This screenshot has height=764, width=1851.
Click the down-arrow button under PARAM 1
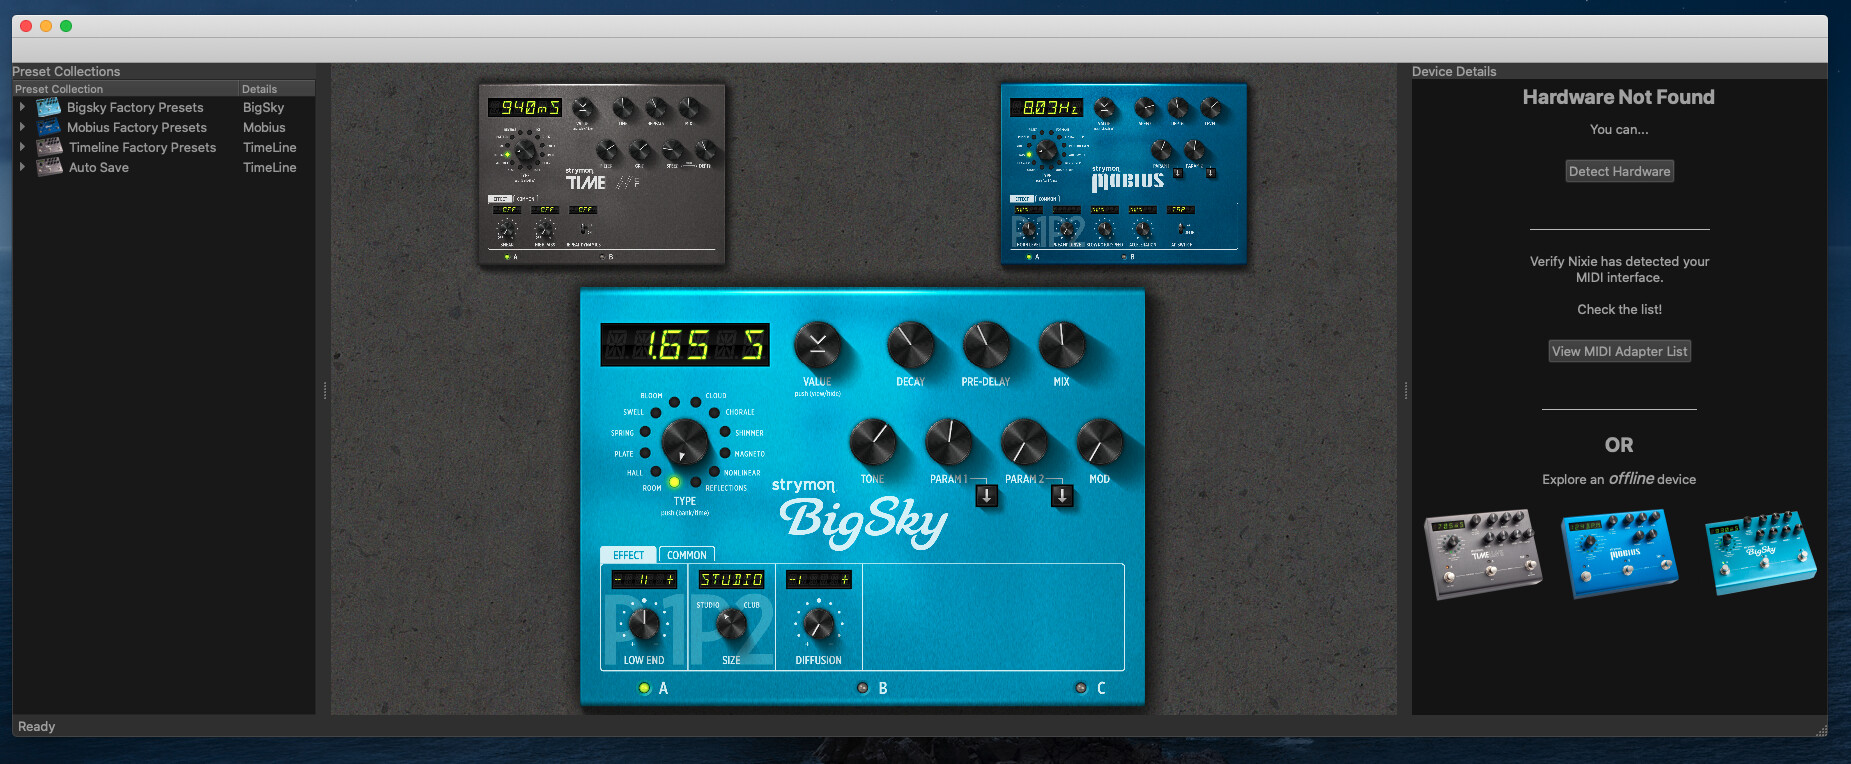[987, 495]
